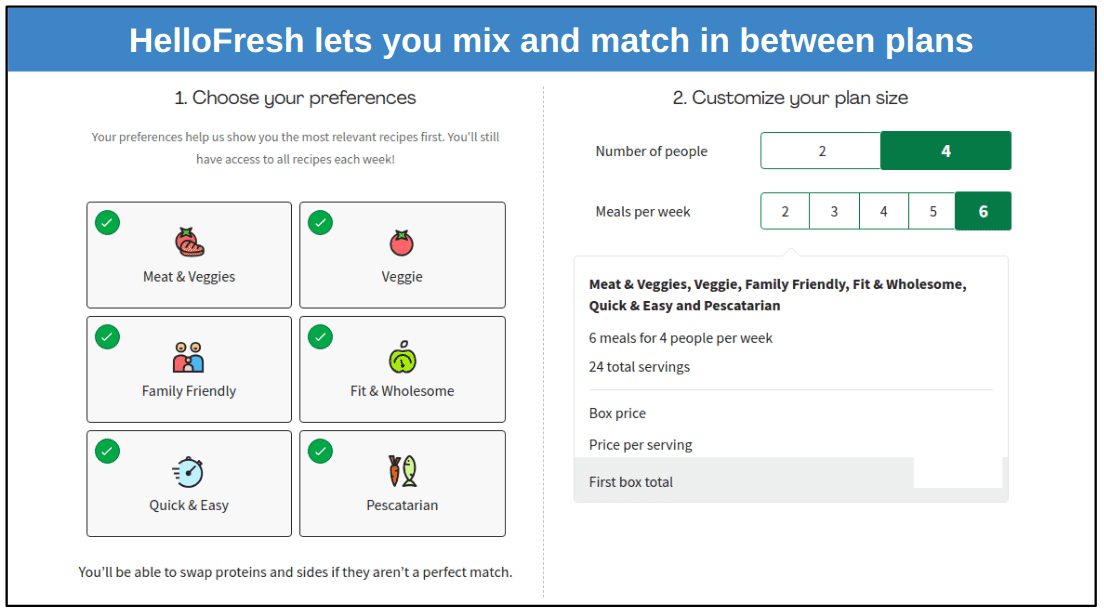Click the First box total row
The height and width of the screenshot is (613, 1104).
[x=633, y=481]
